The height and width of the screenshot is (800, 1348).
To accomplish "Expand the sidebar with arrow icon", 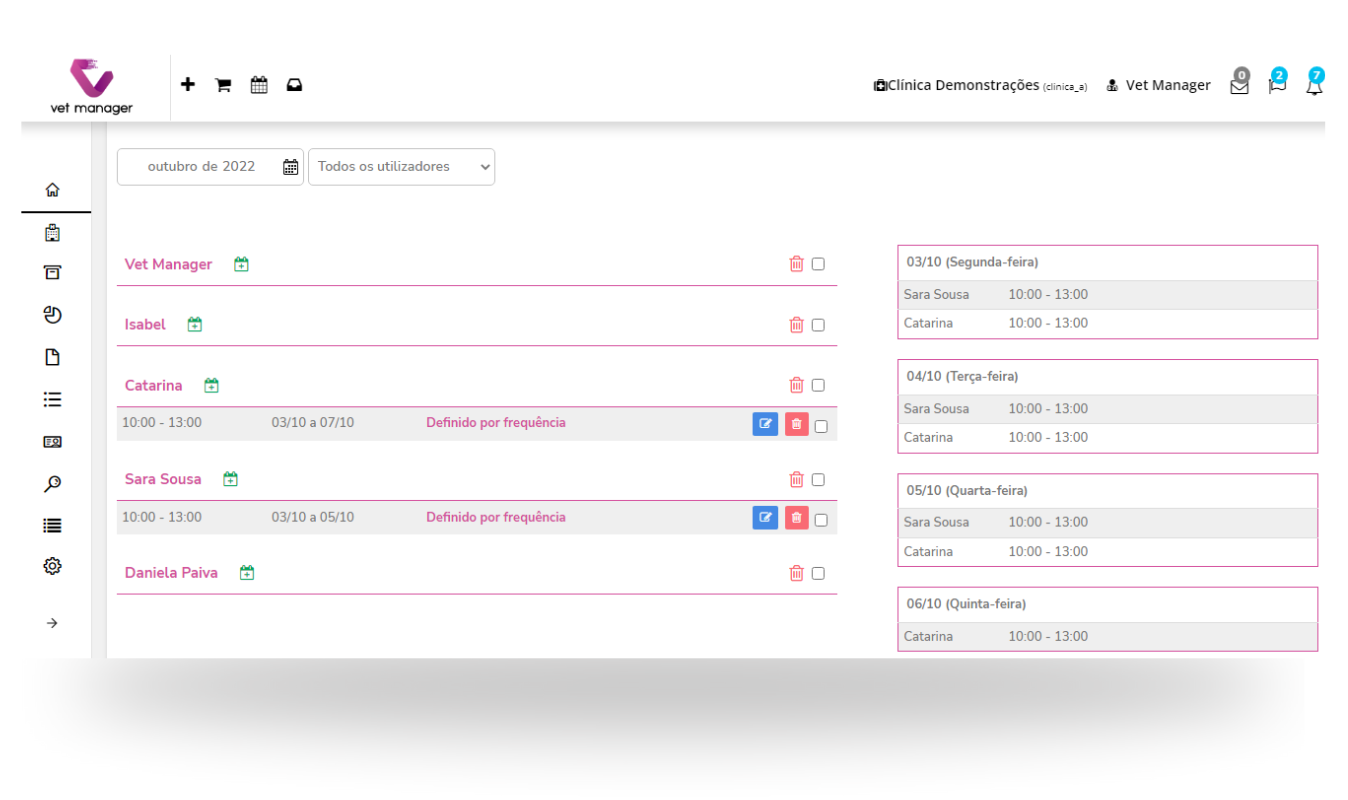I will pyautogui.click(x=52, y=623).
